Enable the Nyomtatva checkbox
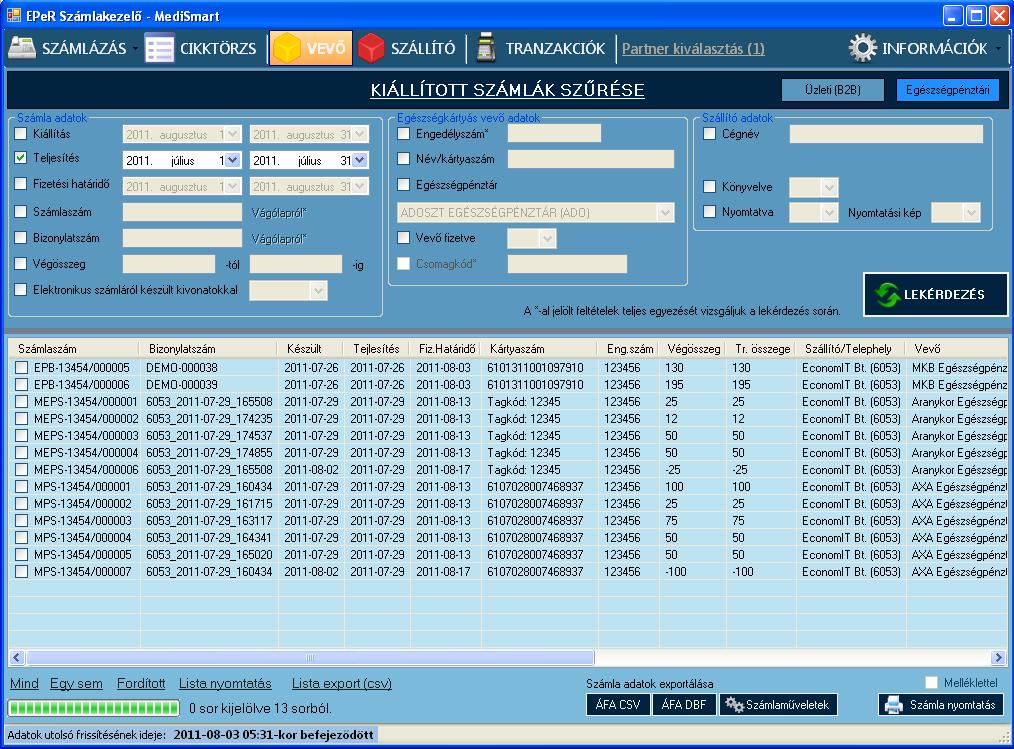The image size is (1014, 749). (709, 212)
